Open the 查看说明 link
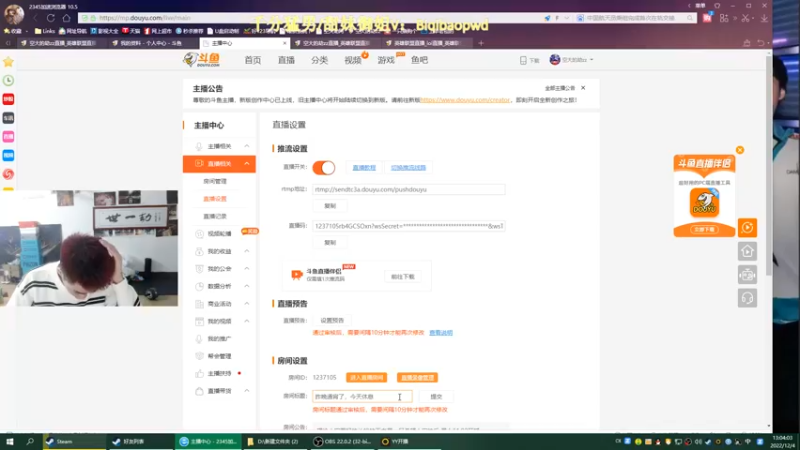Screen dimensions: 800x450 click(x=441, y=333)
